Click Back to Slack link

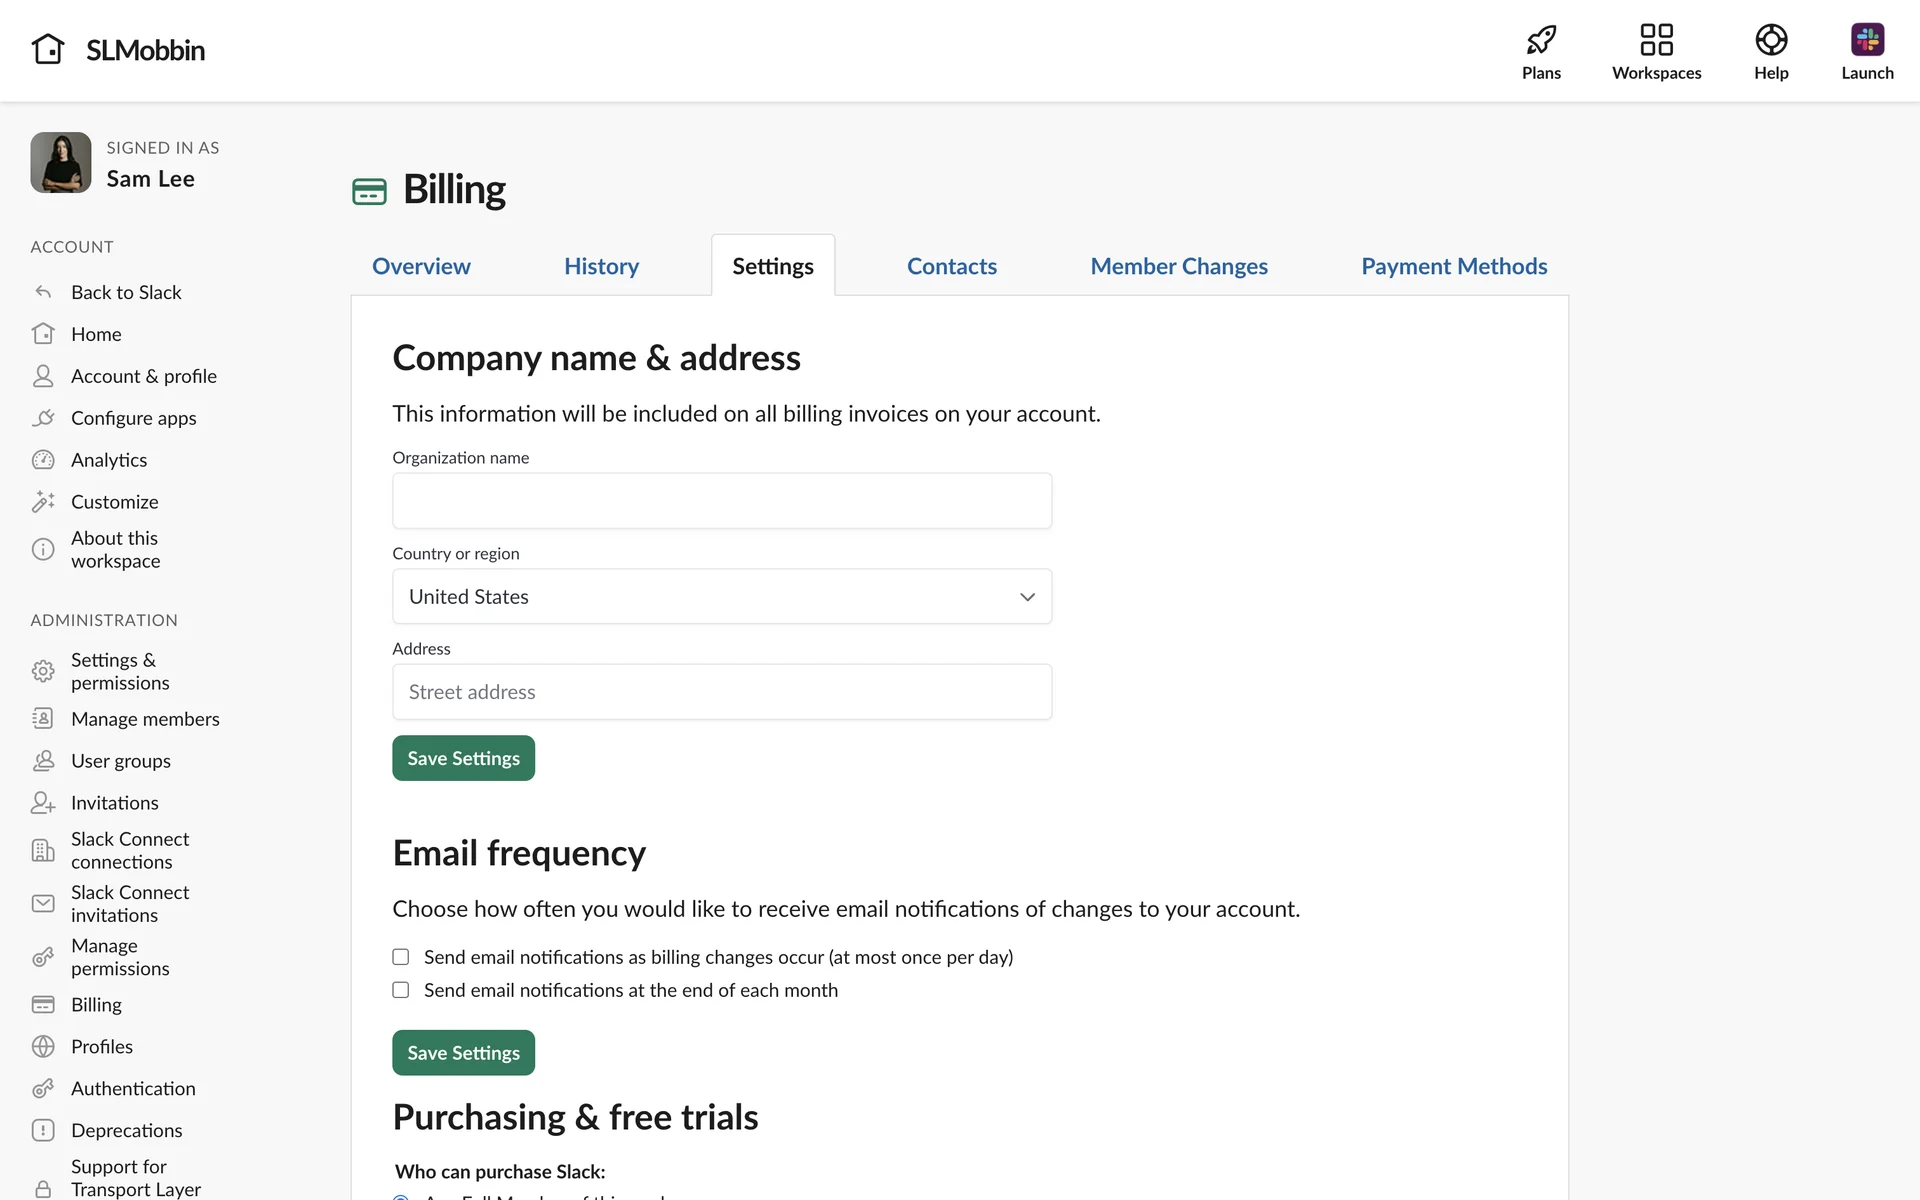click(x=126, y=292)
